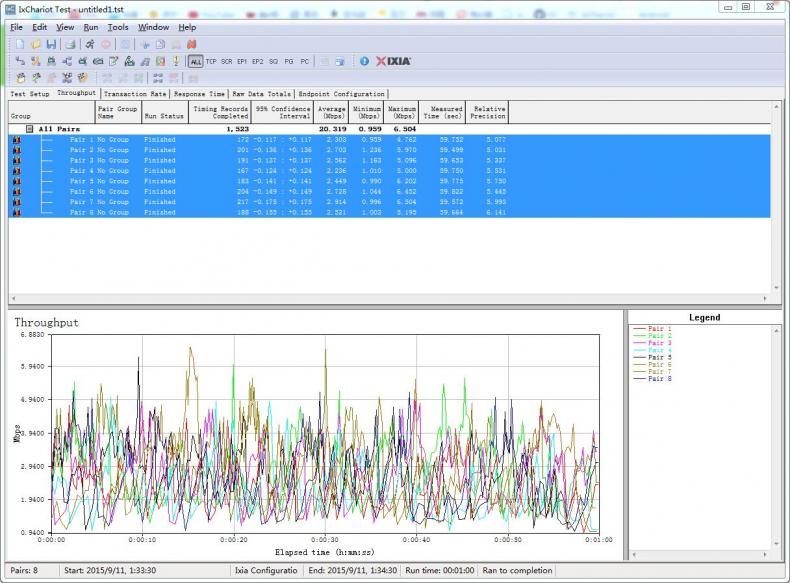The image size is (790, 583).
Task: Click the Undo arrow icon in second toolbar
Action: [x=20, y=61]
